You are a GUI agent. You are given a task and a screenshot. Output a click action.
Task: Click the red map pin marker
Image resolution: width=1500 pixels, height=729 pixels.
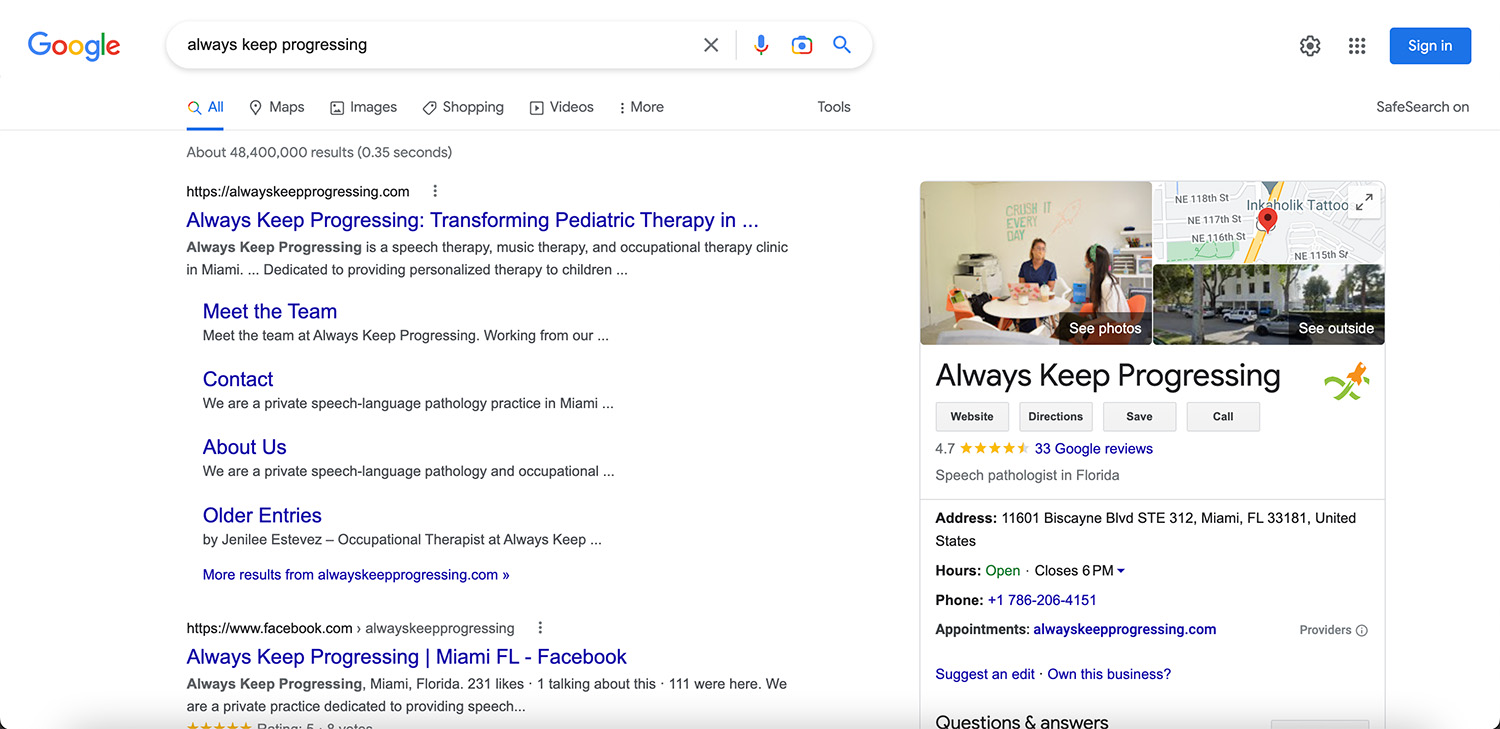coord(1267,220)
